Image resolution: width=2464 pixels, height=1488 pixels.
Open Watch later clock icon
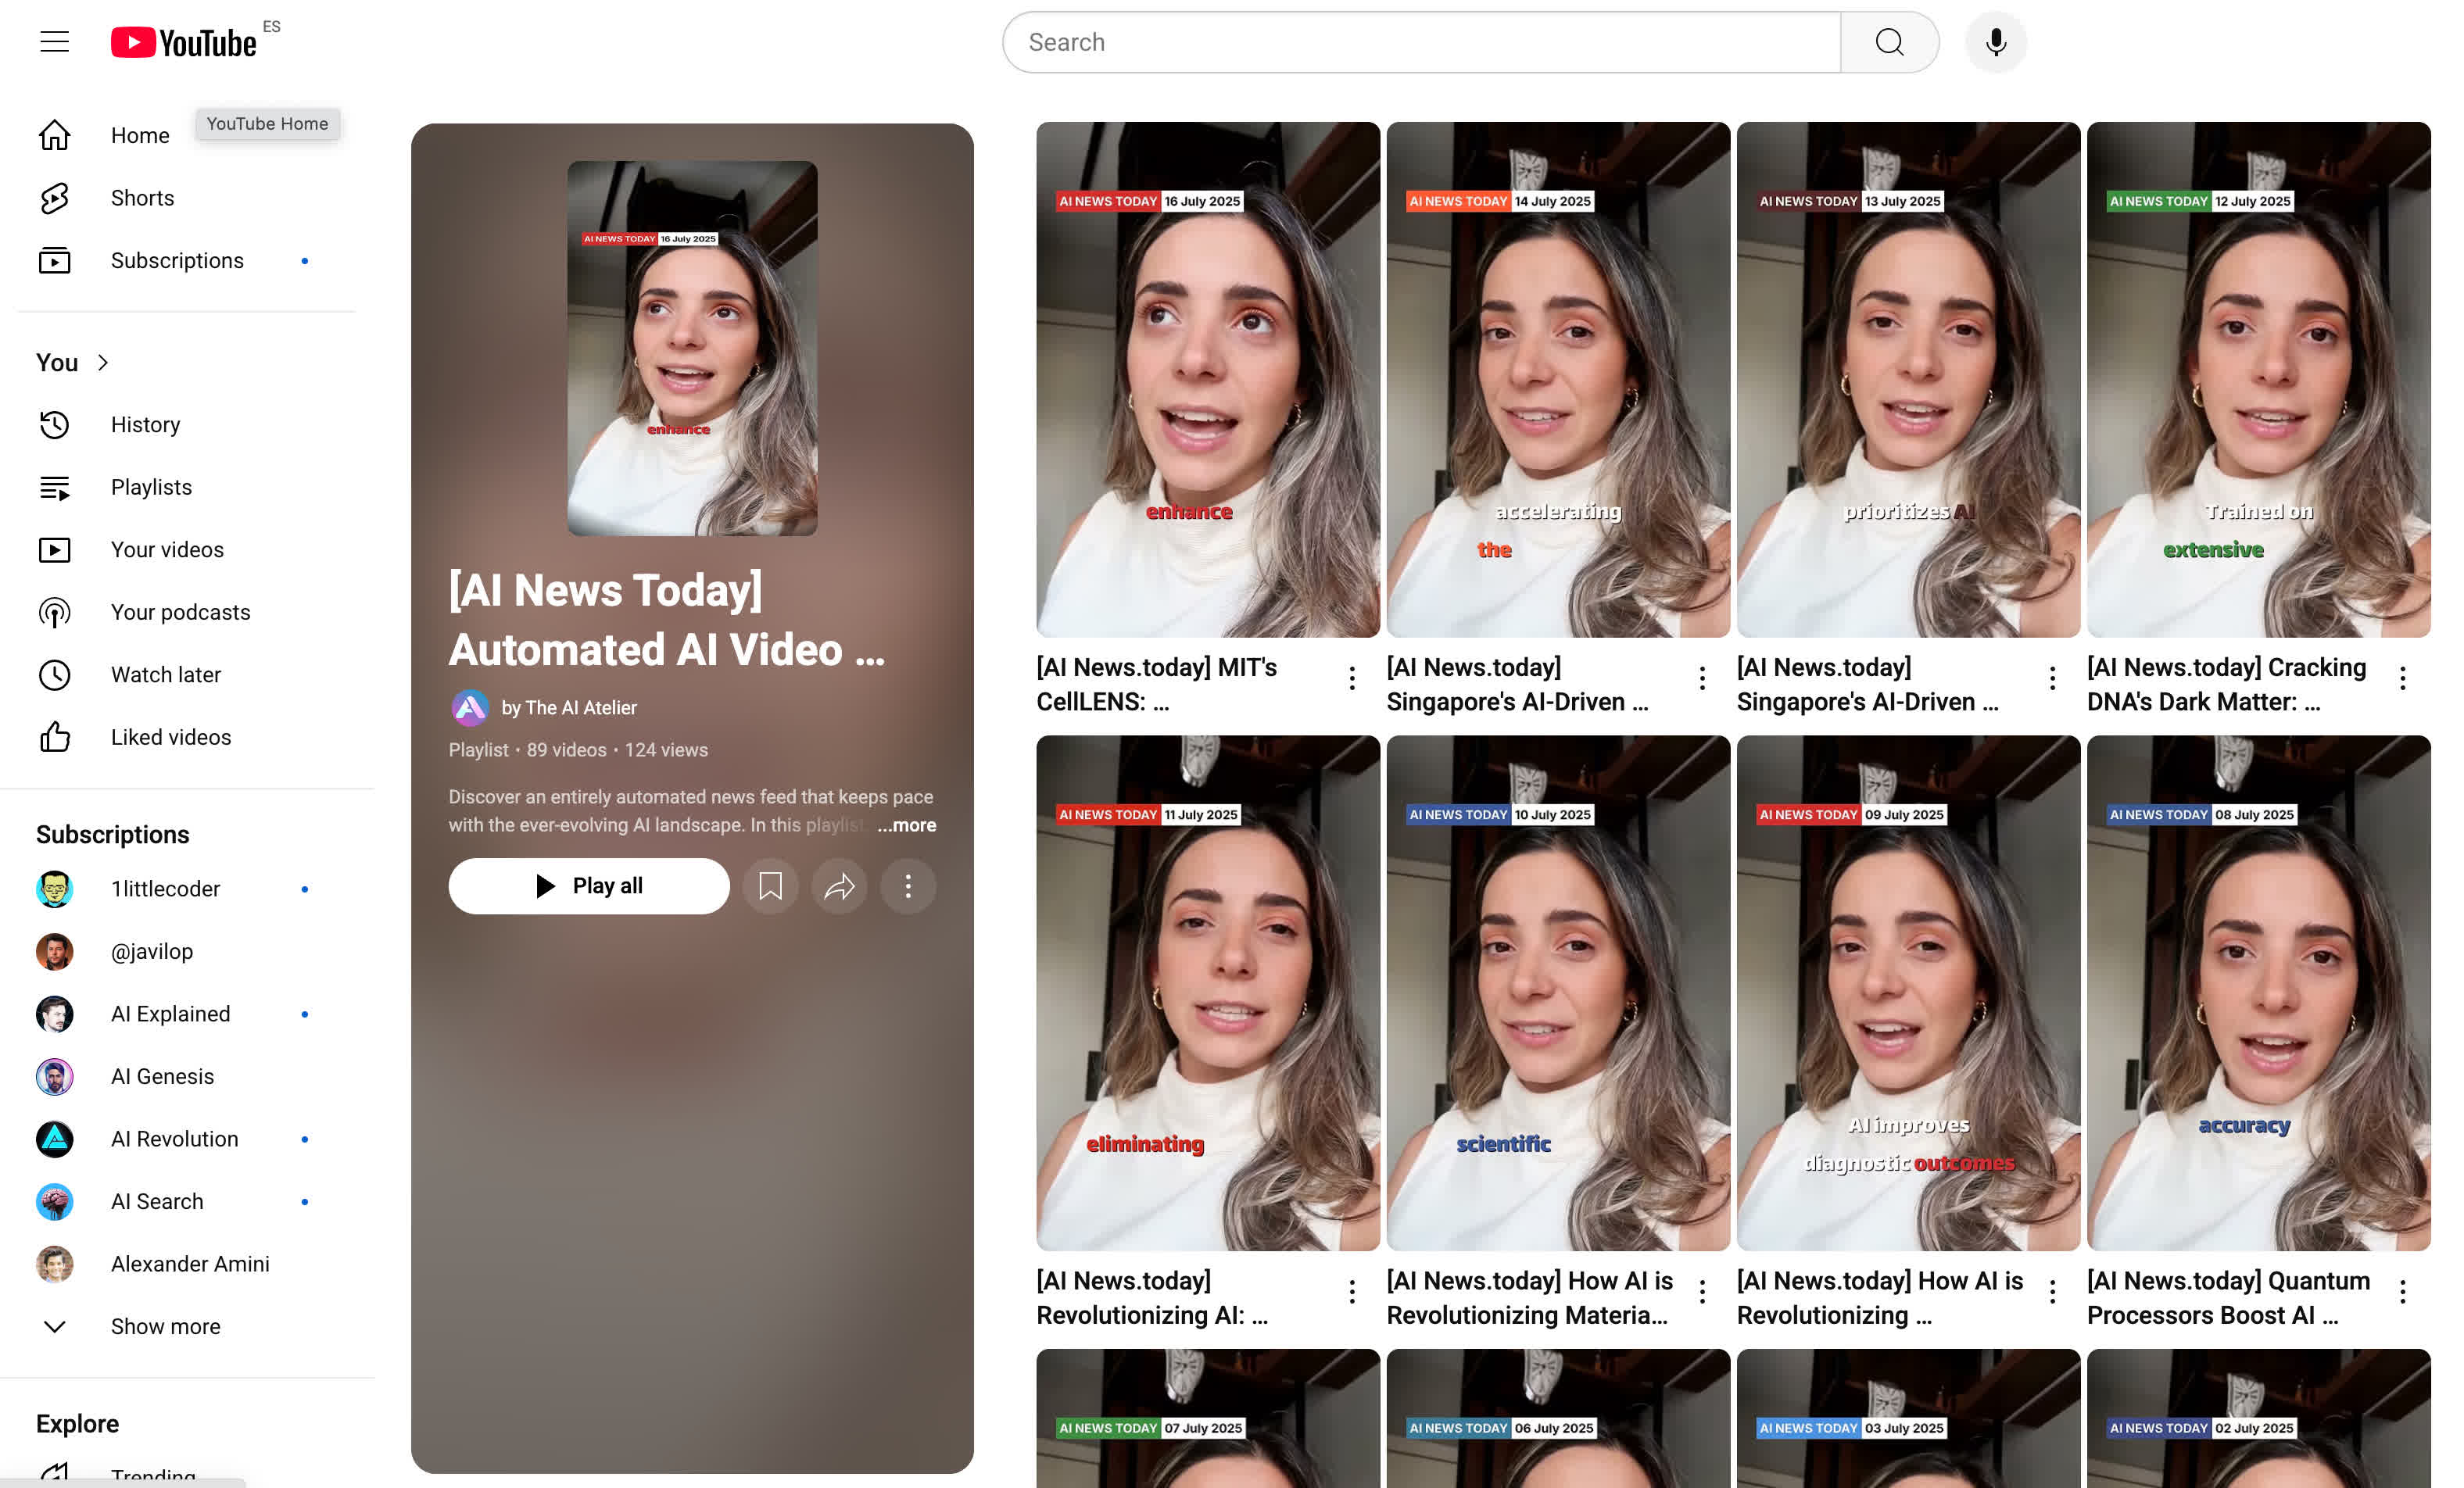click(x=54, y=675)
